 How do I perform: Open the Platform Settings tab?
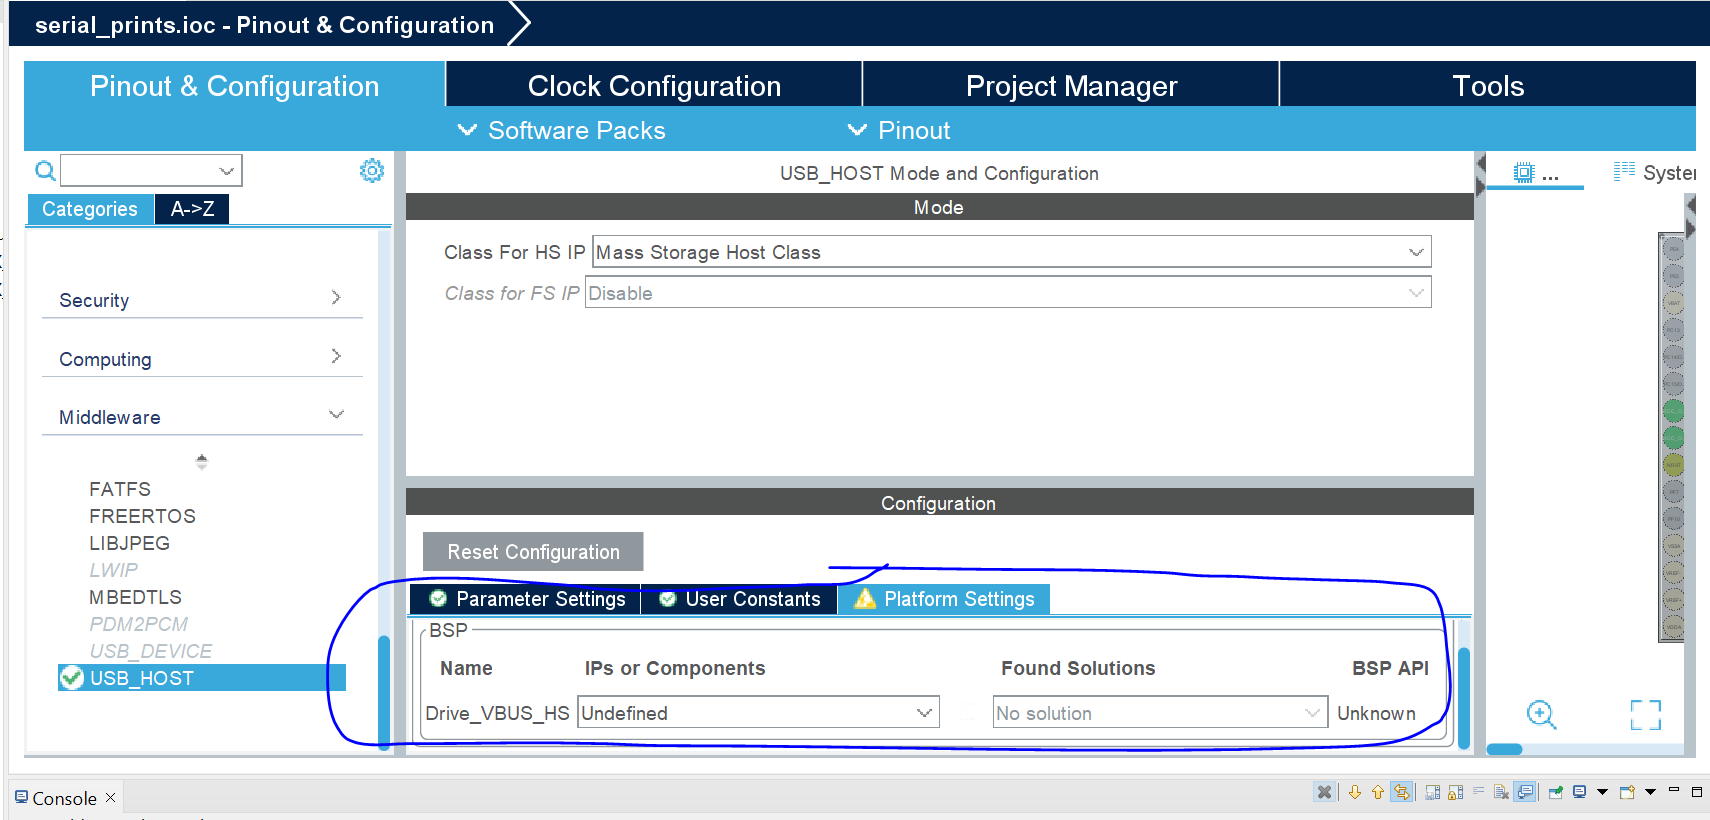(944, 599)
